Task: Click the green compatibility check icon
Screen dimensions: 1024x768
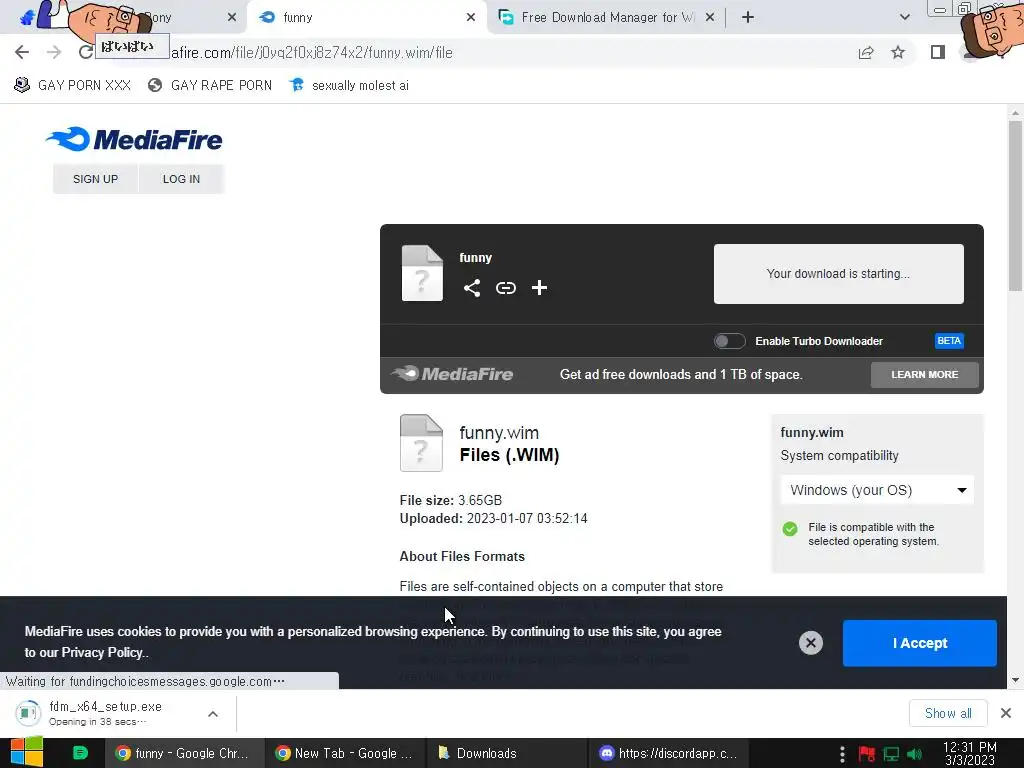Action: (x=790, y=529)
